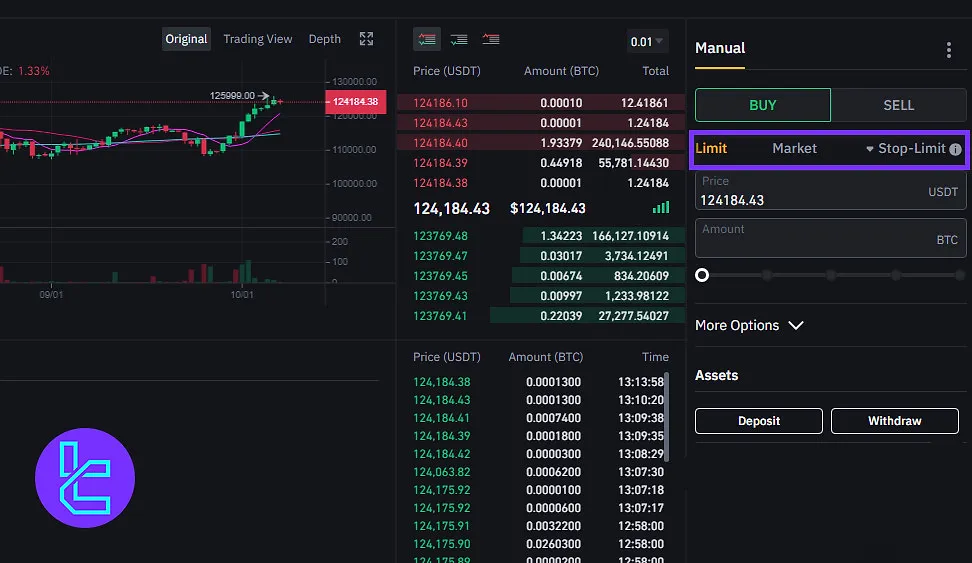Switch to Depth chart tab
The height and width of the screenshot is (563, 972).
click(325, 39)
